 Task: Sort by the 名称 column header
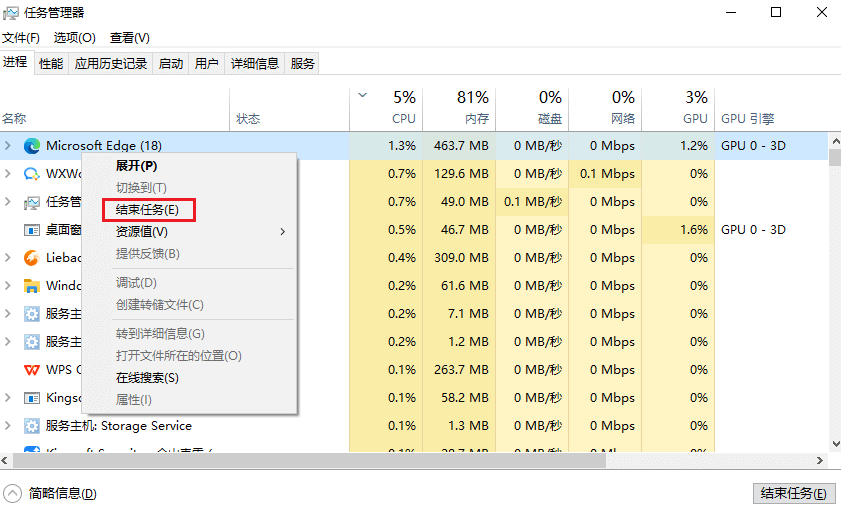tap(115, 109)
